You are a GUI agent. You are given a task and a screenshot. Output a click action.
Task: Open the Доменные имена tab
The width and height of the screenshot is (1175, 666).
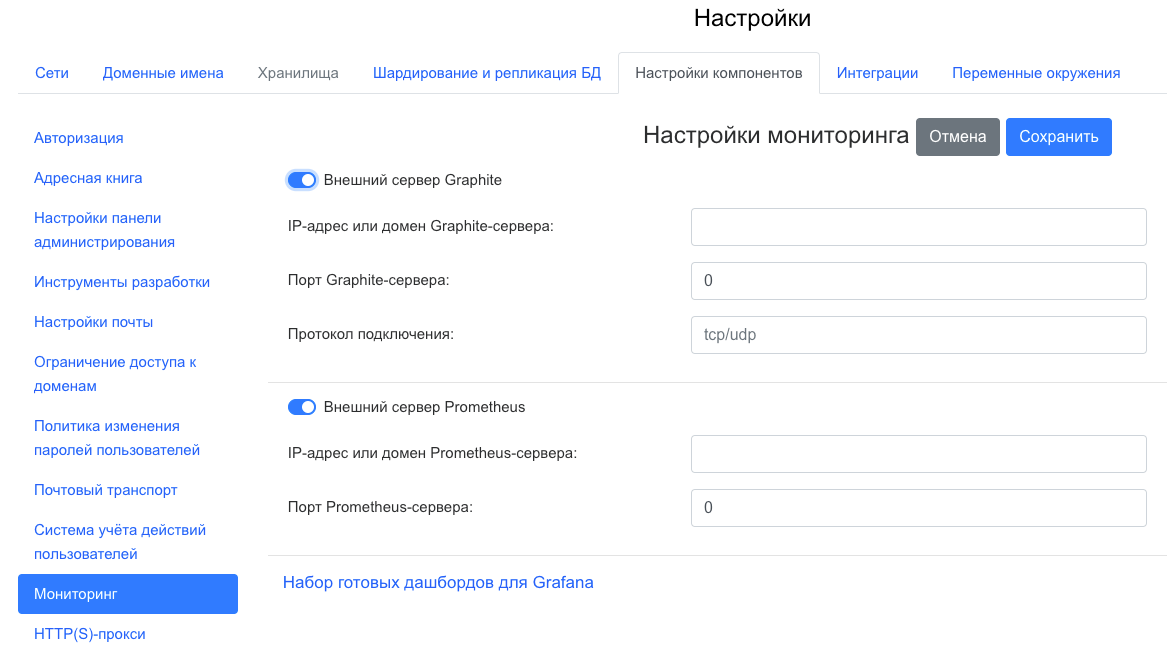163,73
